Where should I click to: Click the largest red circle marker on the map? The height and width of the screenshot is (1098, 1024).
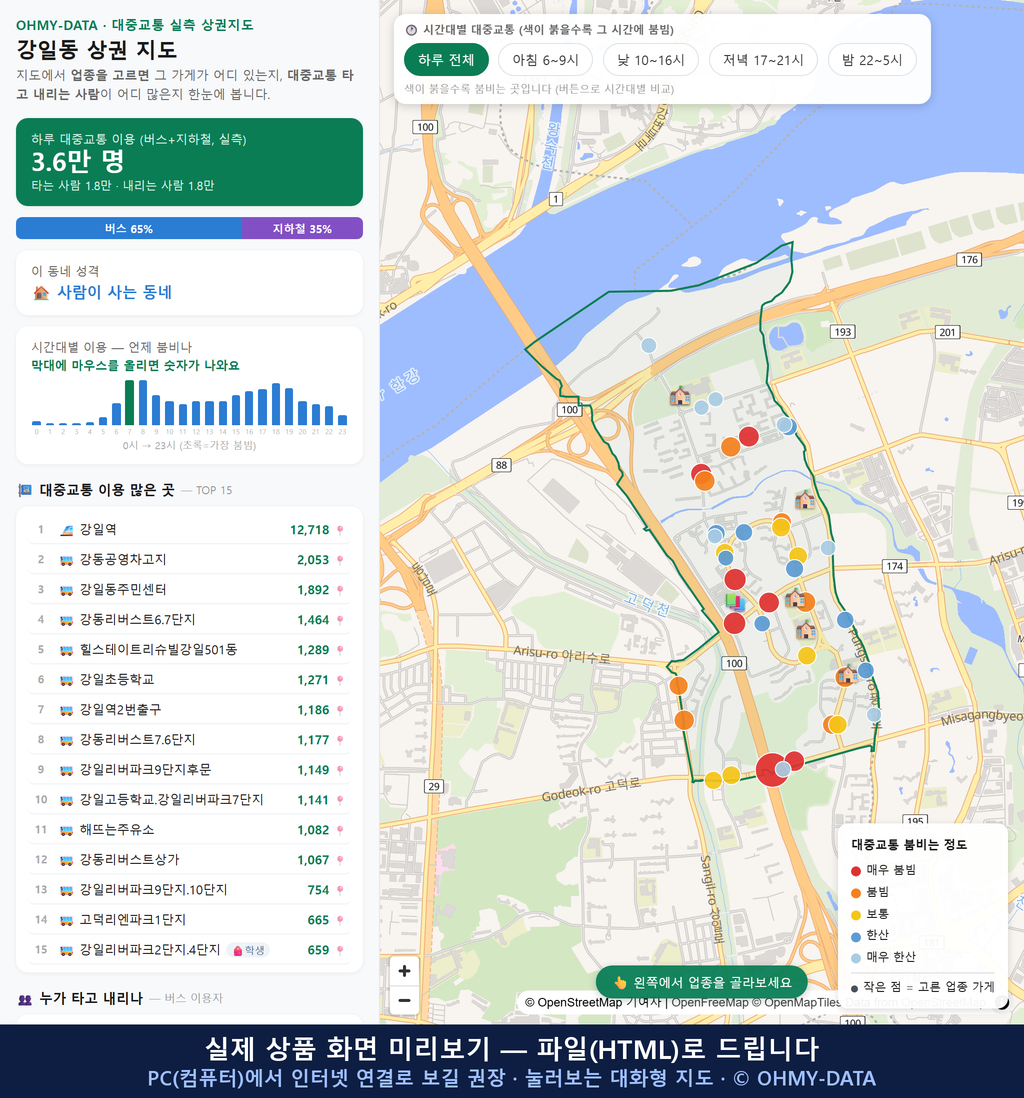click(x=771, y=770)
